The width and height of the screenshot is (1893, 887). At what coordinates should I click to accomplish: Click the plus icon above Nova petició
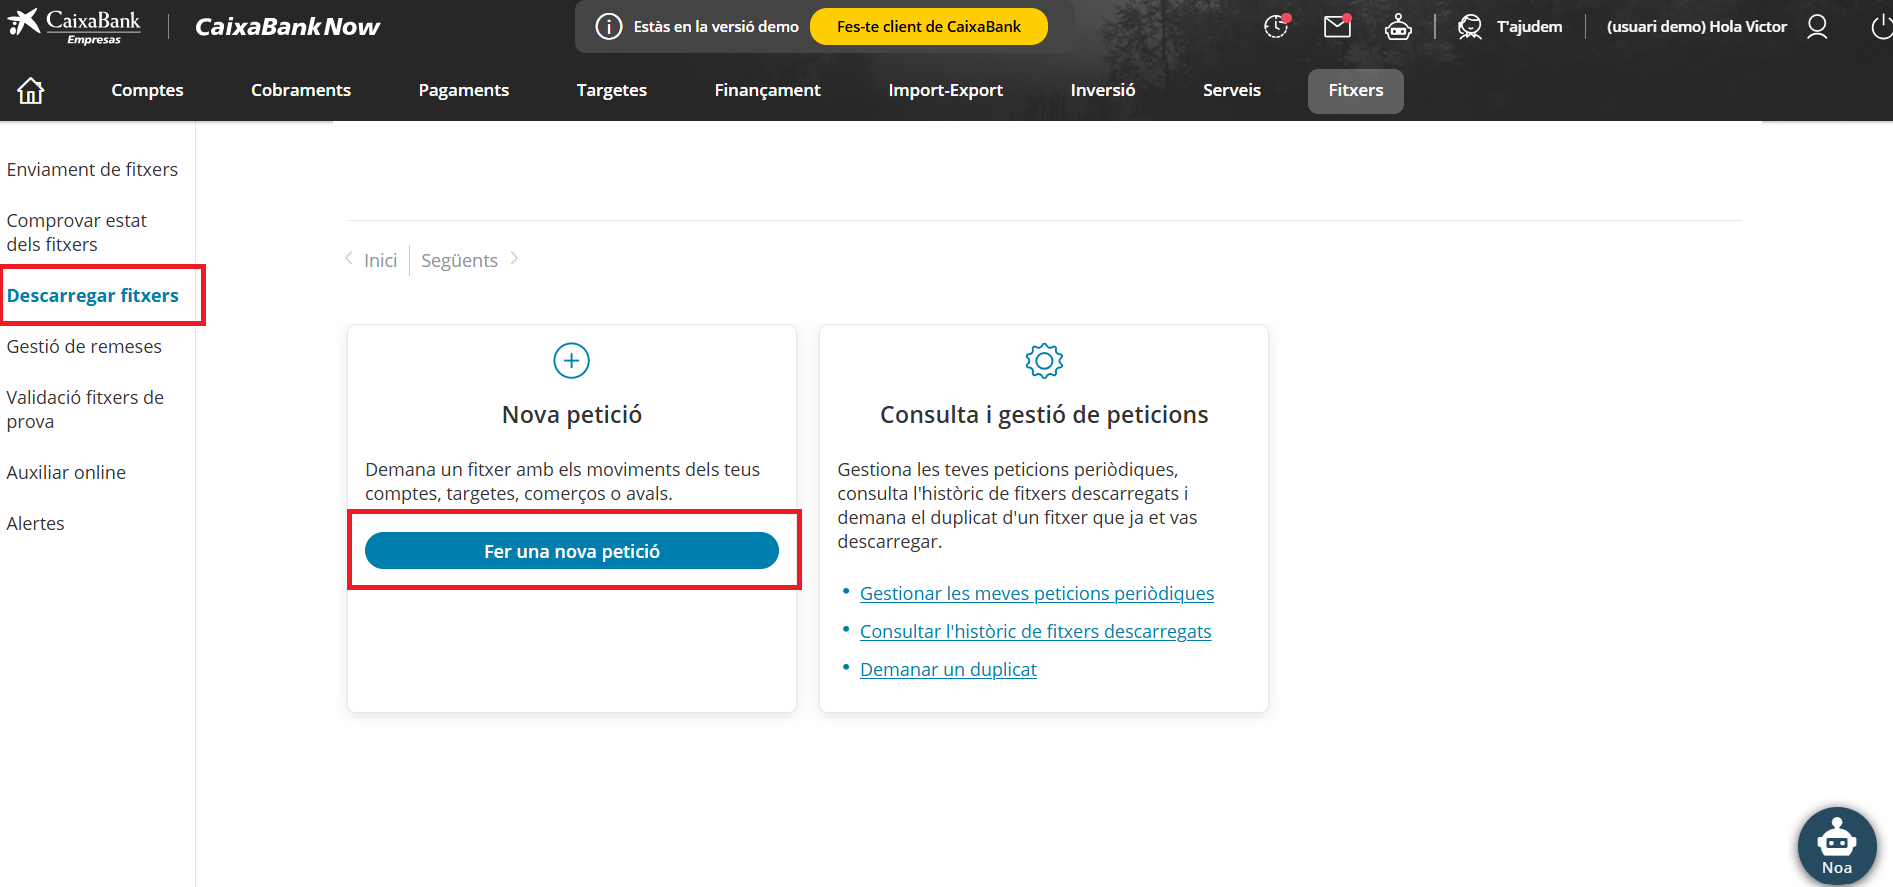coord(571,361)
